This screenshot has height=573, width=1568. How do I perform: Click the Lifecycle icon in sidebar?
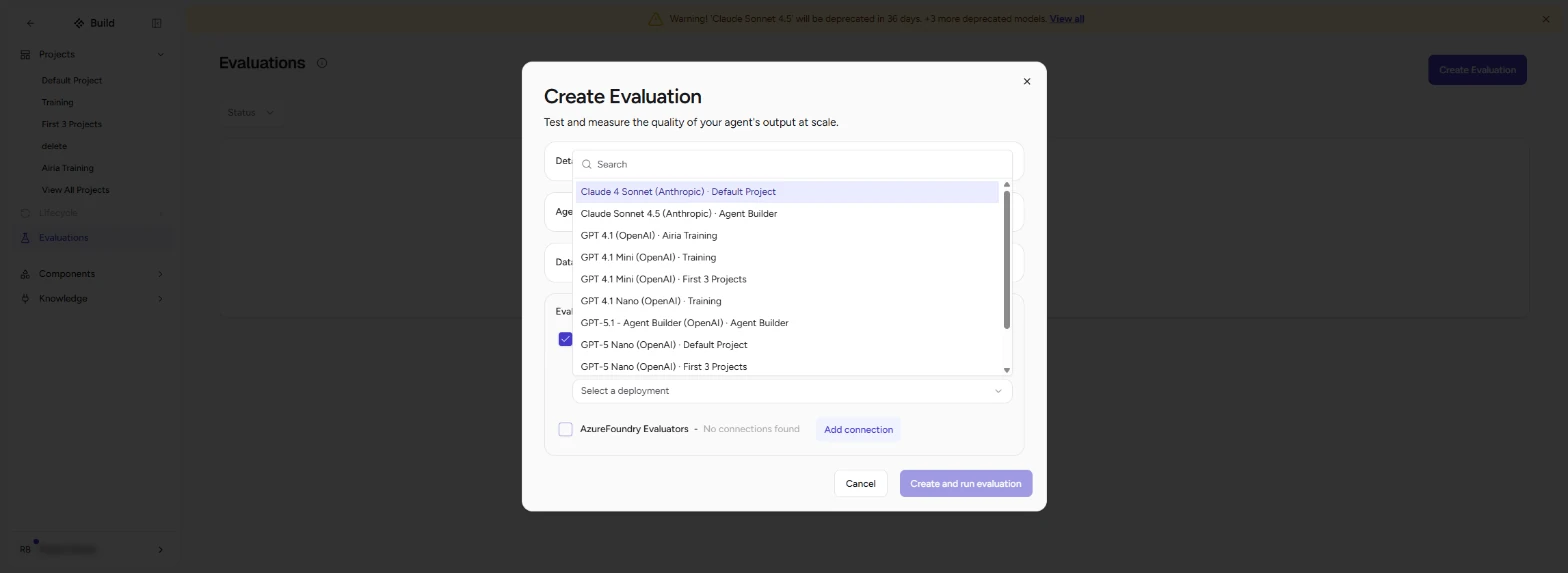point(25,213)
